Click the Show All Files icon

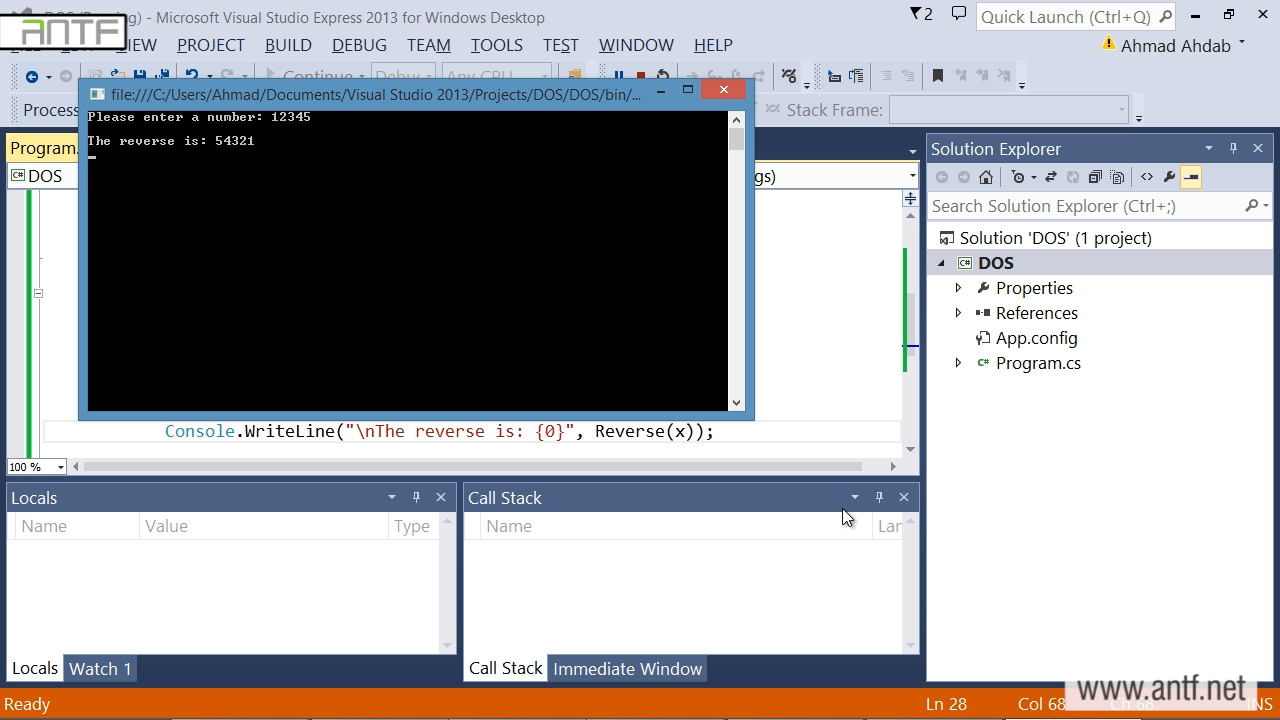point(1117,177)
